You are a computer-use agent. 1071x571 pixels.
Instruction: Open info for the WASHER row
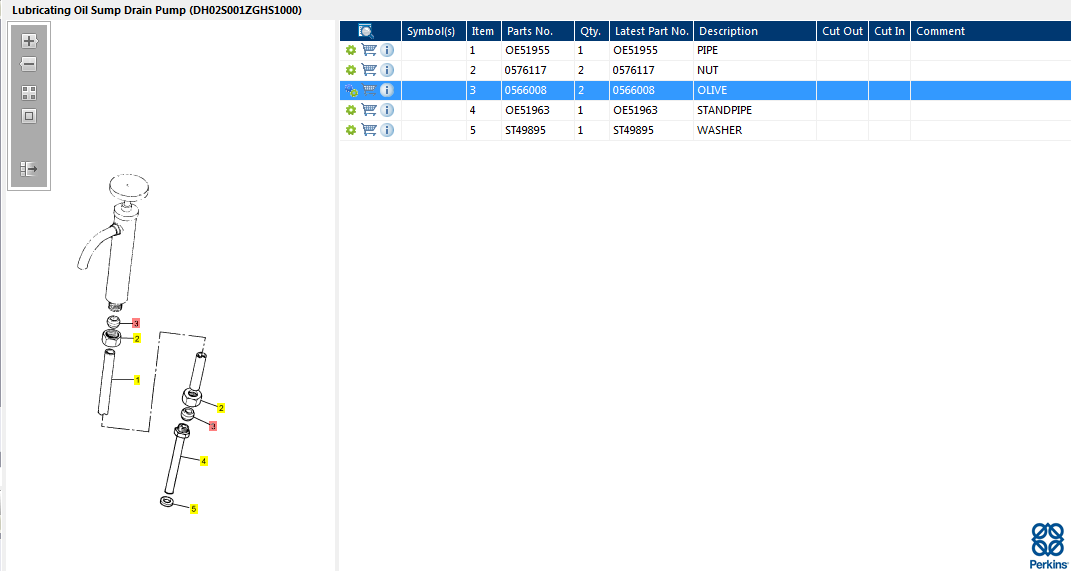[387, 130]
